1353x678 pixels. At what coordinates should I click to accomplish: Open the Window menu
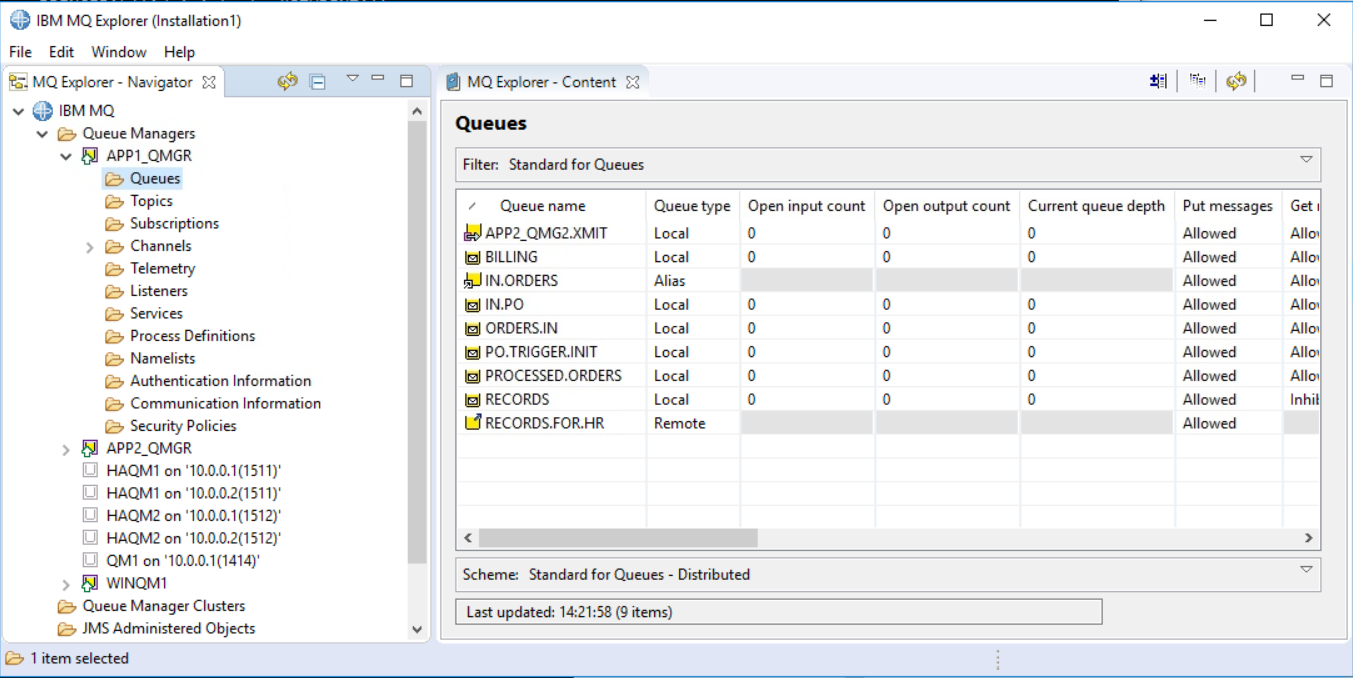coord(119,52)
